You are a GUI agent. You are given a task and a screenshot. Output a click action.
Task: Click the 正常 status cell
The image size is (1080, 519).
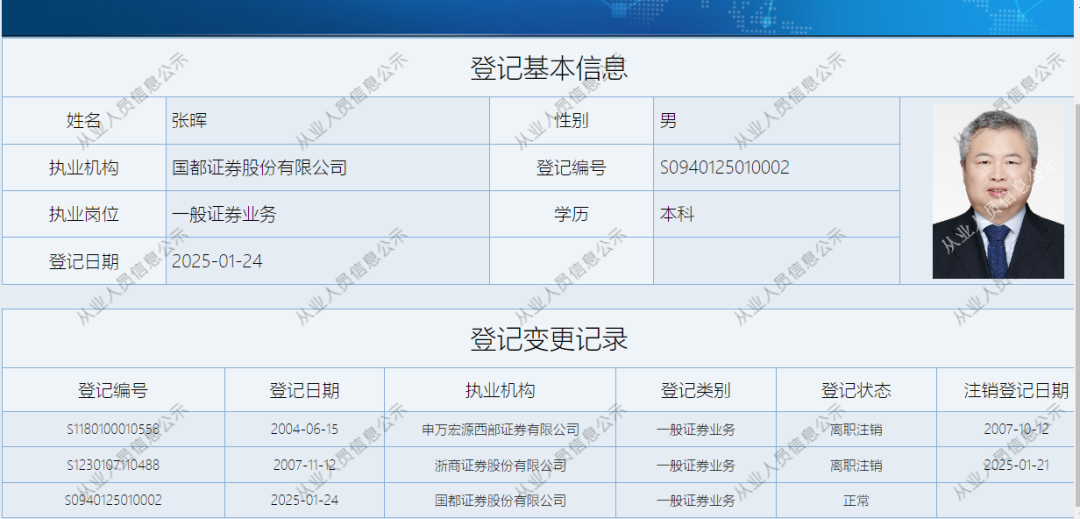click(x=856, y=500)
